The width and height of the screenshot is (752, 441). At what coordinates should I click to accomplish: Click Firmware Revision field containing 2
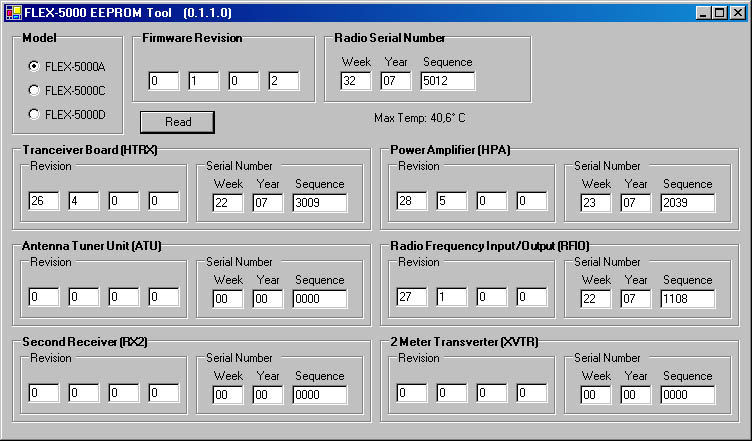coord(284,81)
